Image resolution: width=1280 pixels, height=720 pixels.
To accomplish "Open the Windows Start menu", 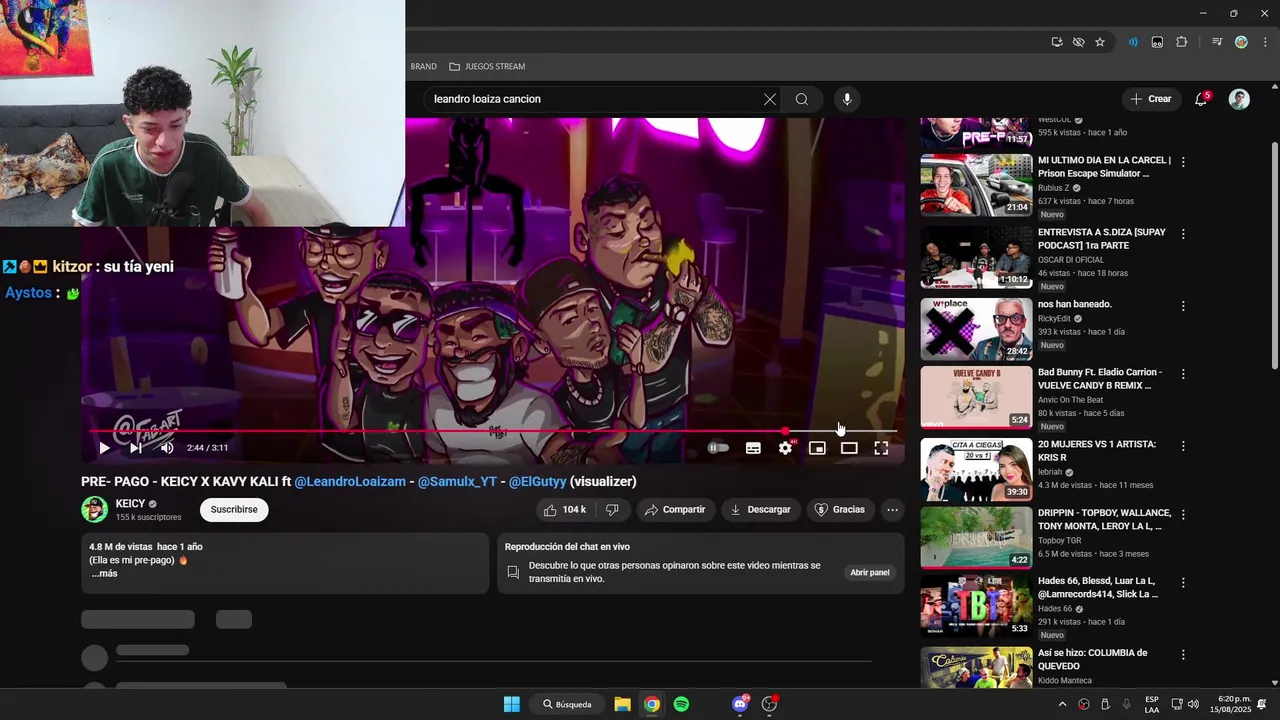I will tap(511, 704).
